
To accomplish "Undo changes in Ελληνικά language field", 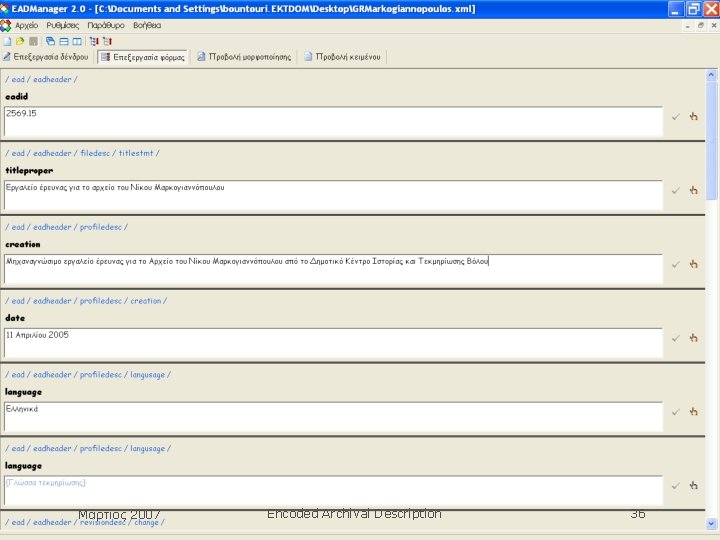I will tap(693, 412).
